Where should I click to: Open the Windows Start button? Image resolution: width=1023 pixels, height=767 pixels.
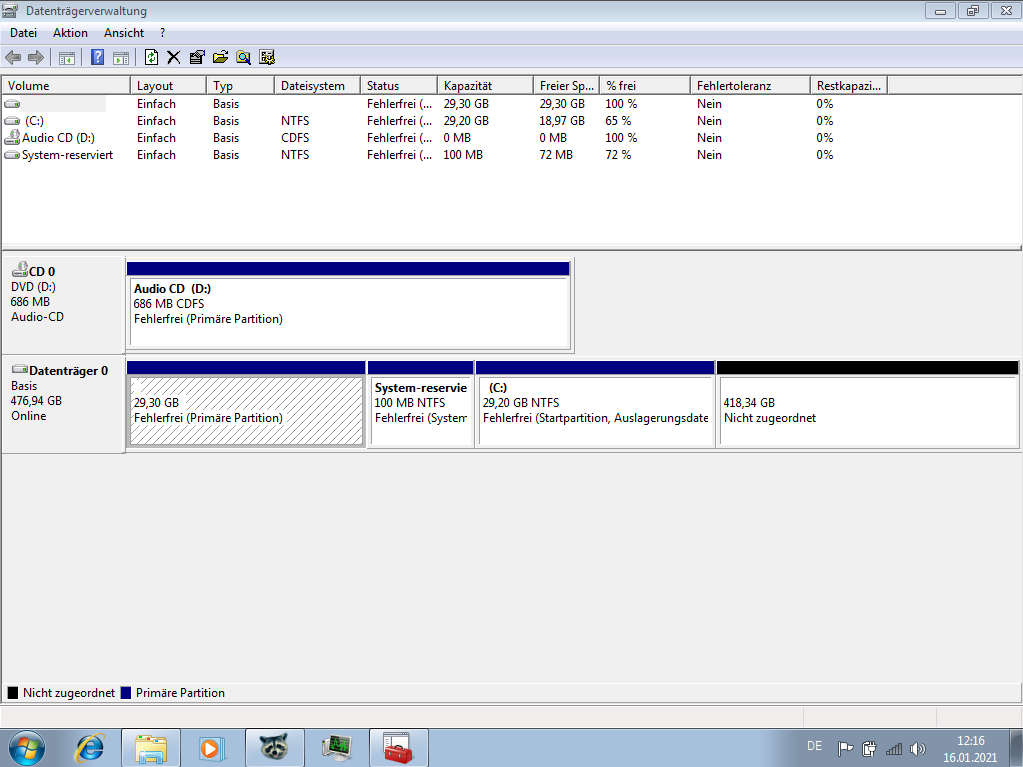pos(27,747)
